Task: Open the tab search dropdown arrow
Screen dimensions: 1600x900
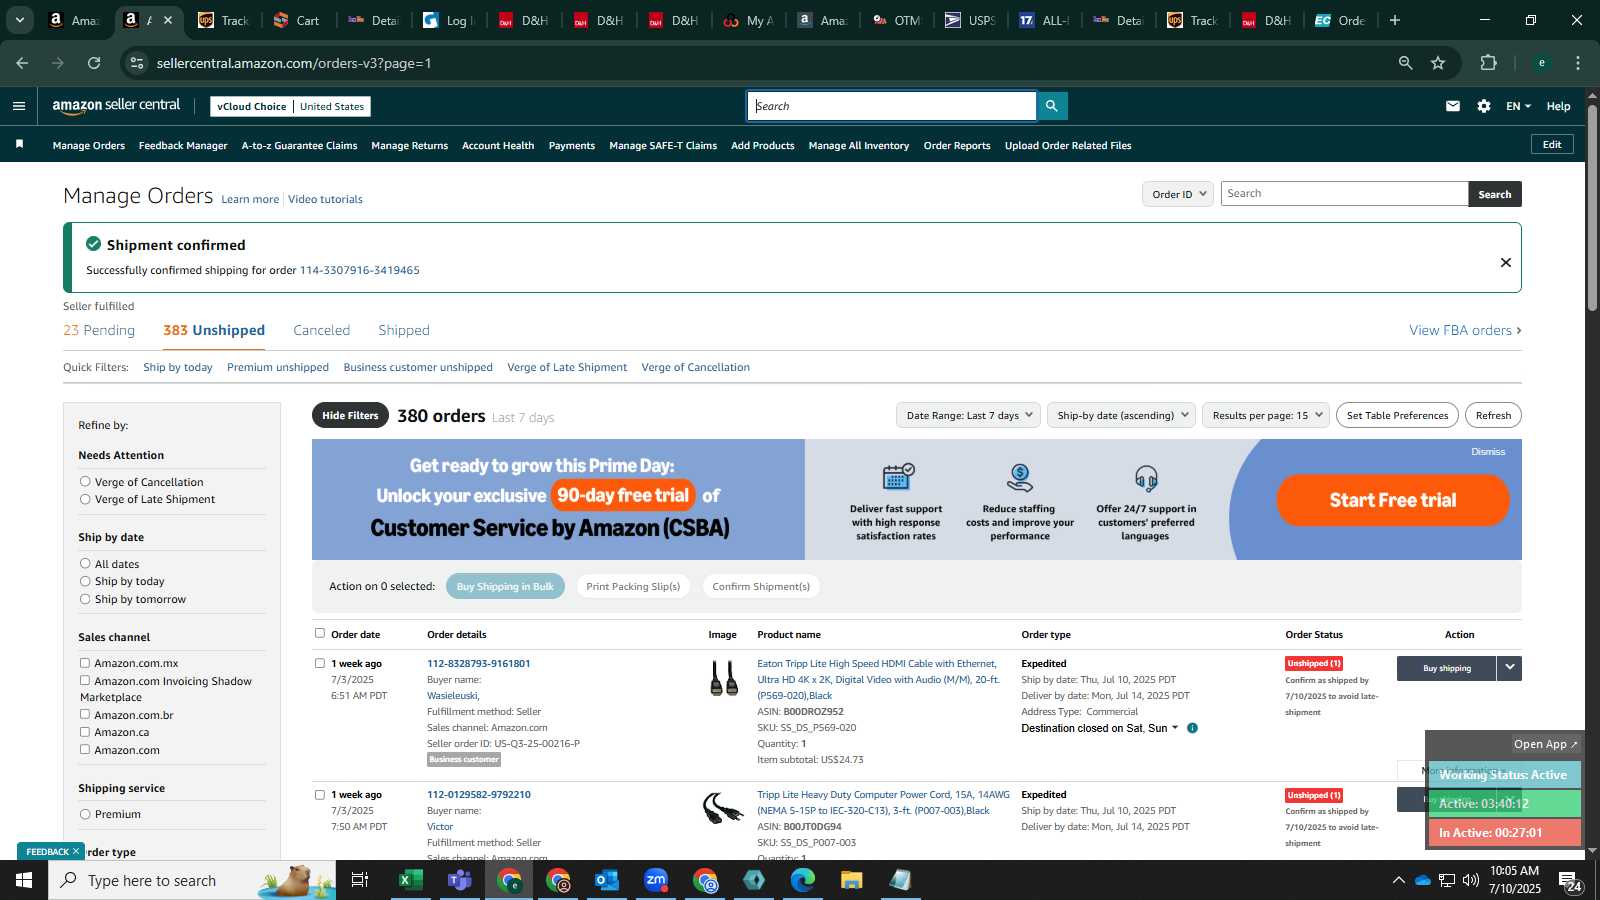Action: (19, 20)
